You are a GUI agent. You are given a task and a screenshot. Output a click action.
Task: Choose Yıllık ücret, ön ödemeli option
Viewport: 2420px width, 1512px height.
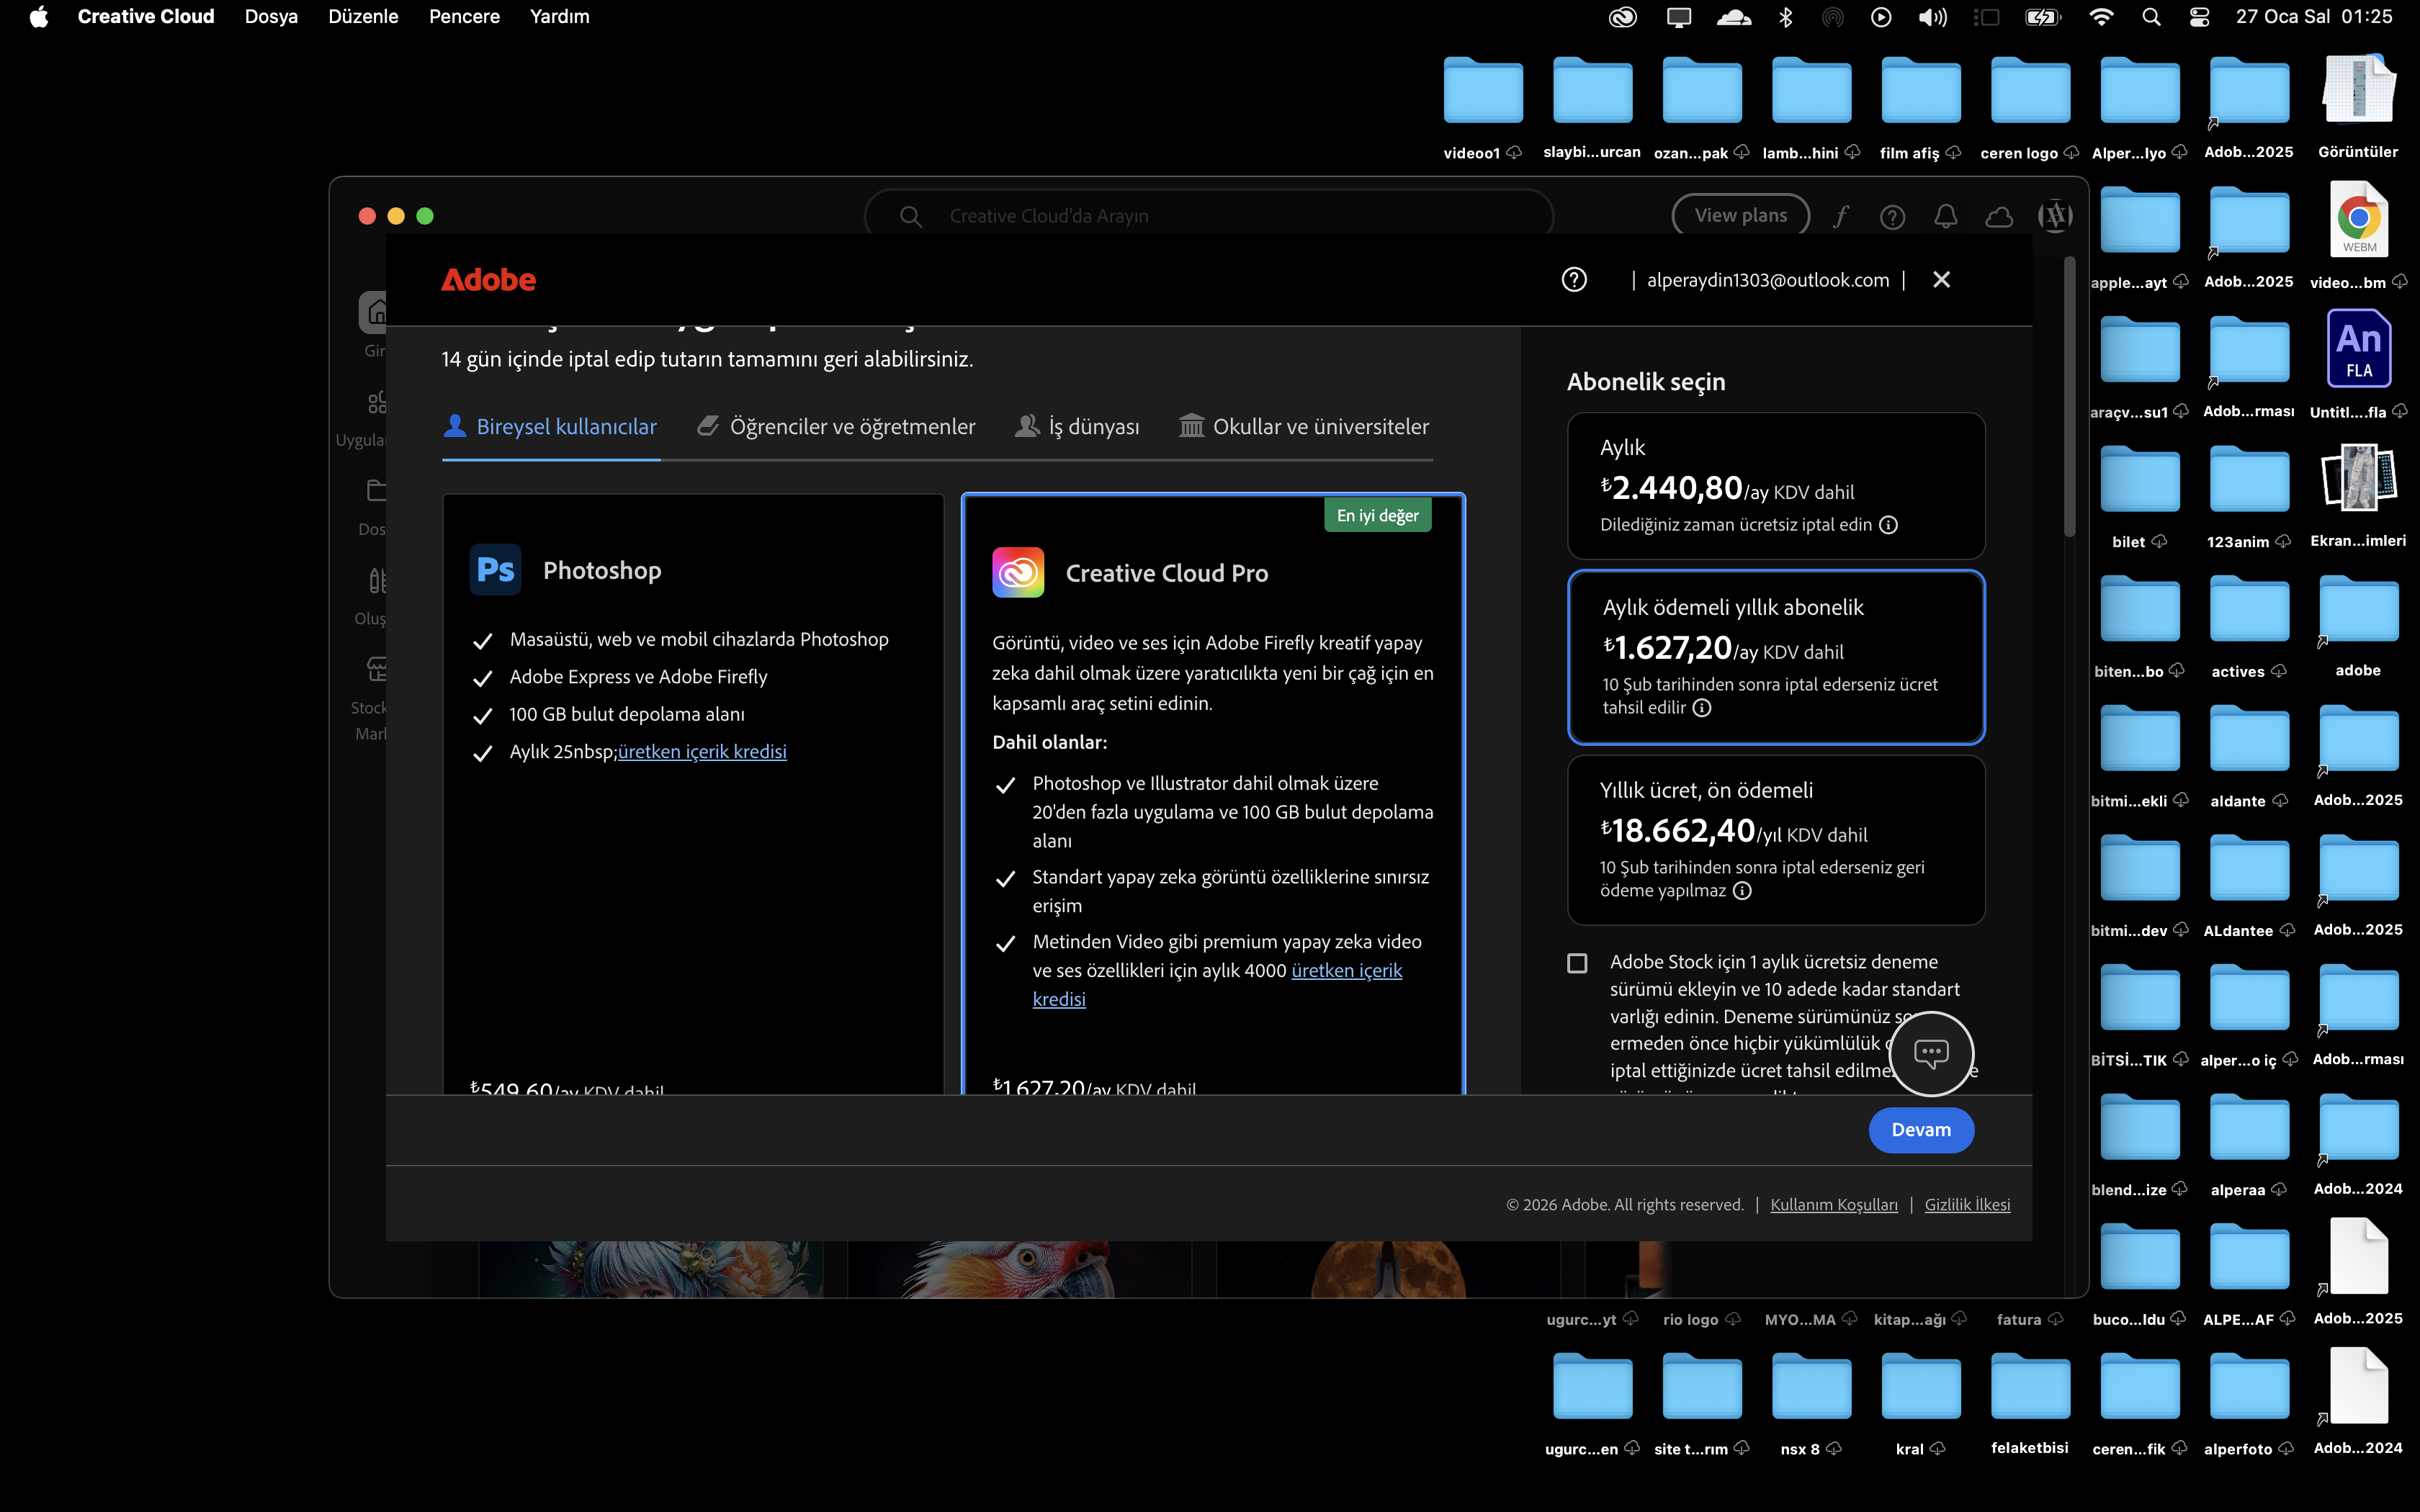pyautogui.click(x=1776, y=840)
